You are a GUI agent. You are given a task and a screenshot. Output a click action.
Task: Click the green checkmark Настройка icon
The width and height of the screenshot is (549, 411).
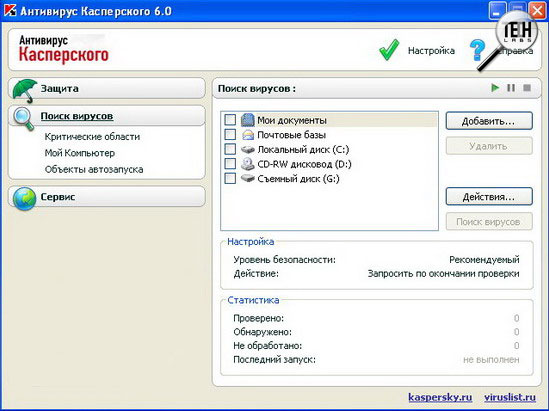pos(389,50)
